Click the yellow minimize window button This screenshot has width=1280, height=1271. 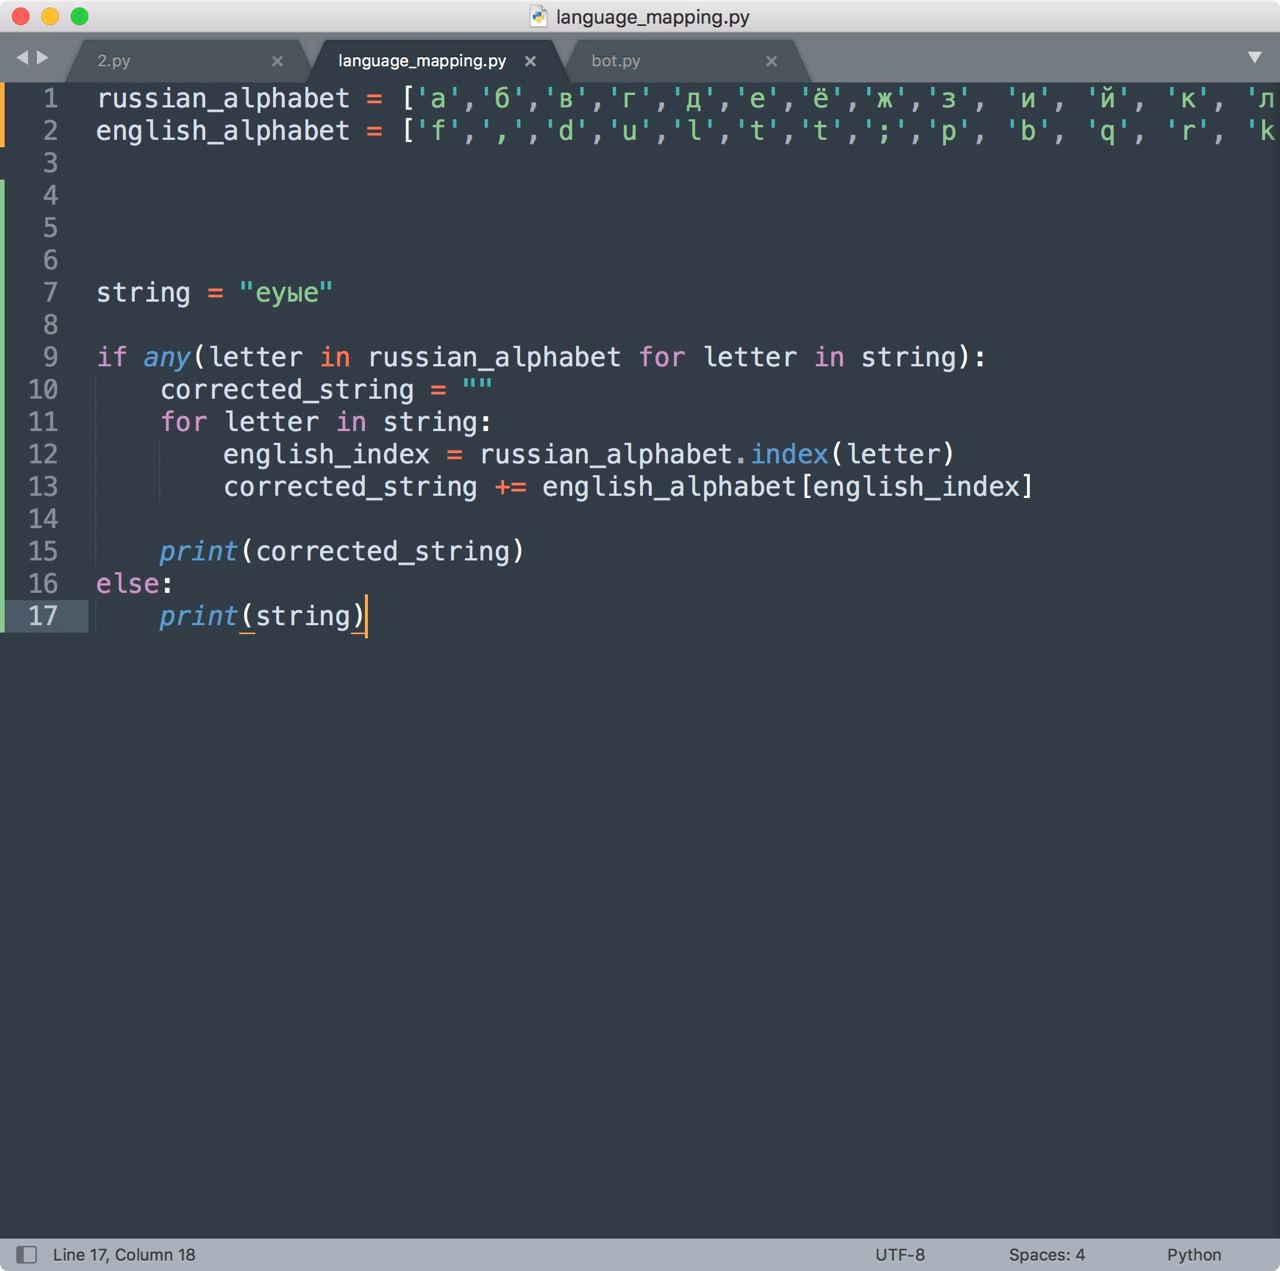50,16
